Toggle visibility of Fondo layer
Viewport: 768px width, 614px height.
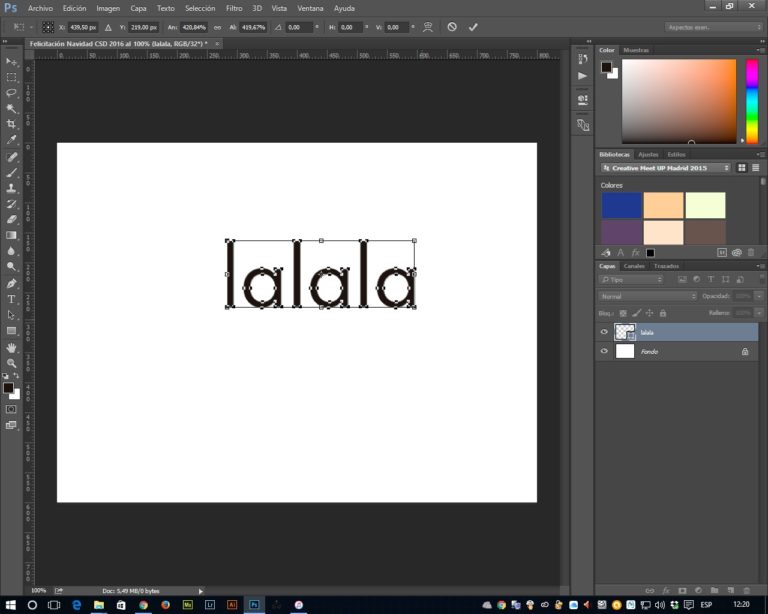(x=604, y=352)
